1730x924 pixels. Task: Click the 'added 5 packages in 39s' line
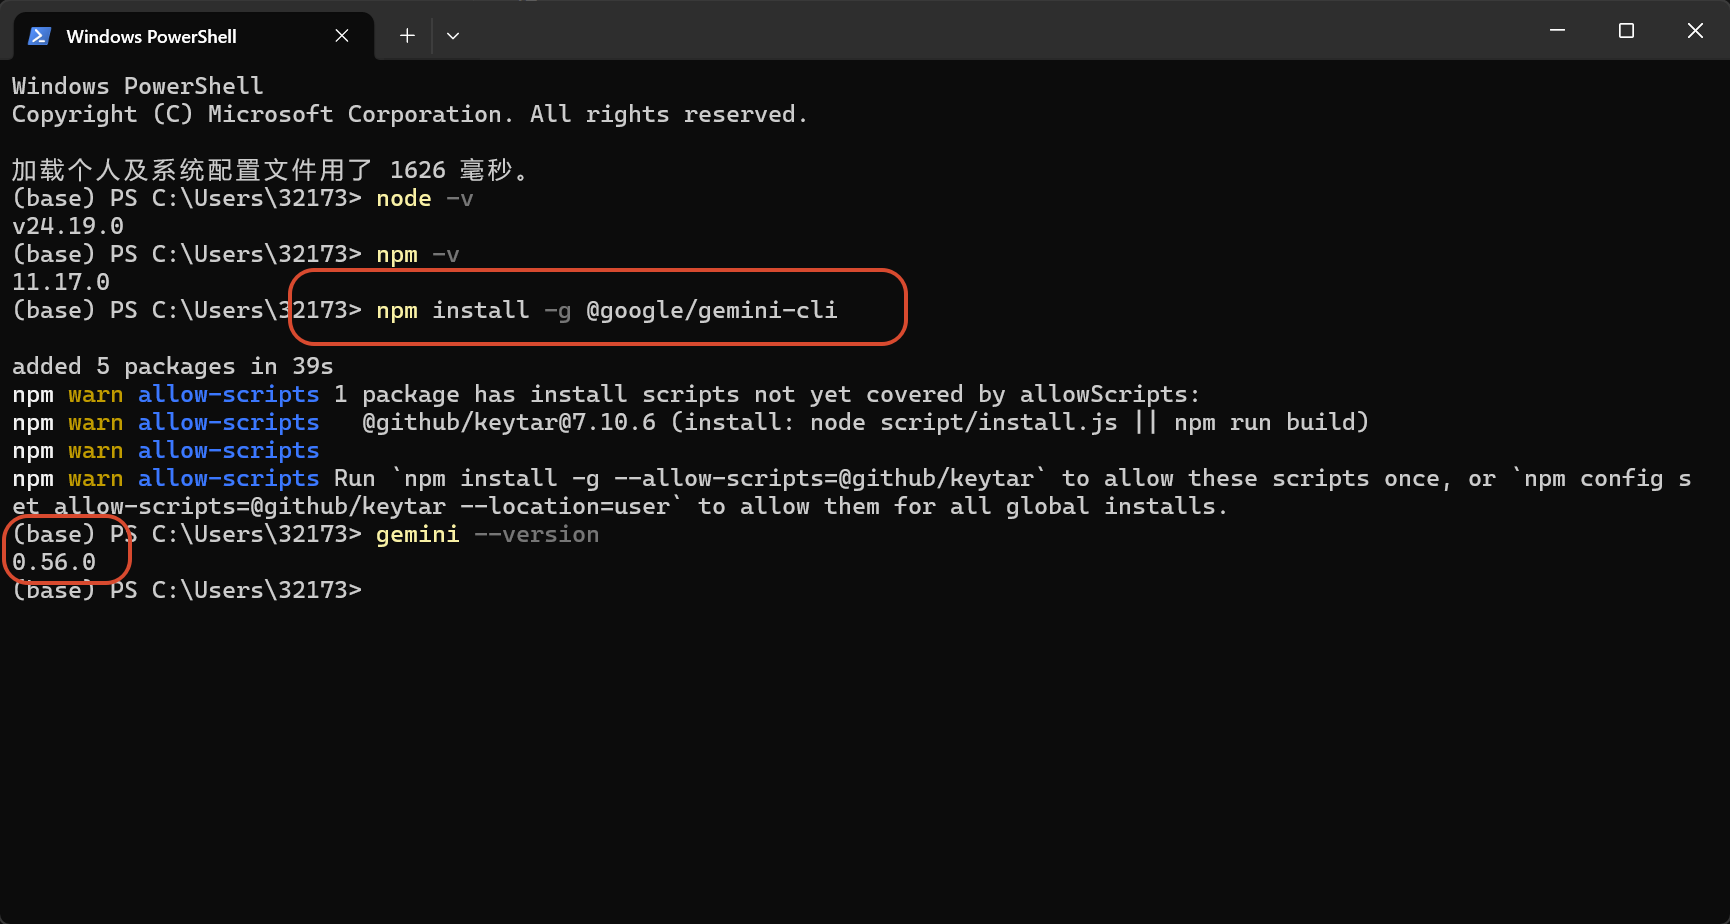[x=173, y=367]
